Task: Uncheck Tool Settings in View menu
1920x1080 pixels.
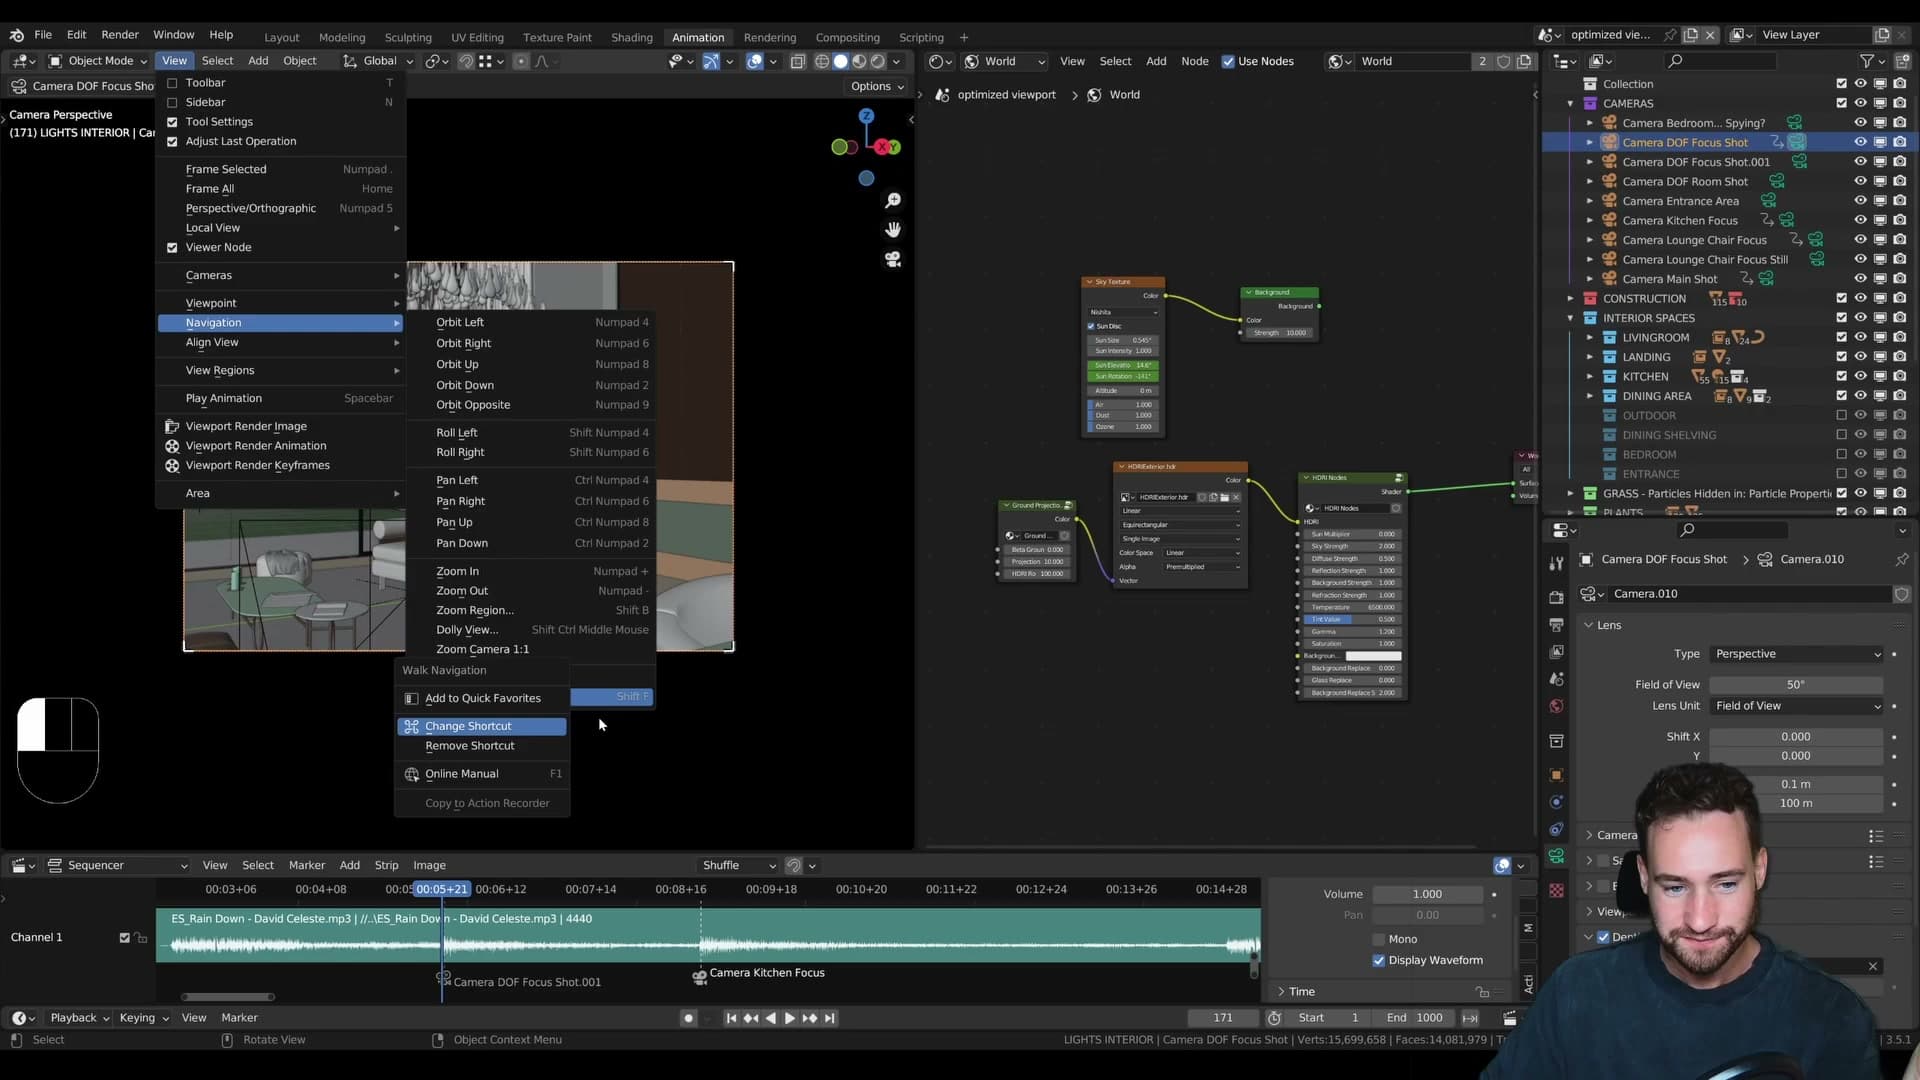Action: click(172, 122)
